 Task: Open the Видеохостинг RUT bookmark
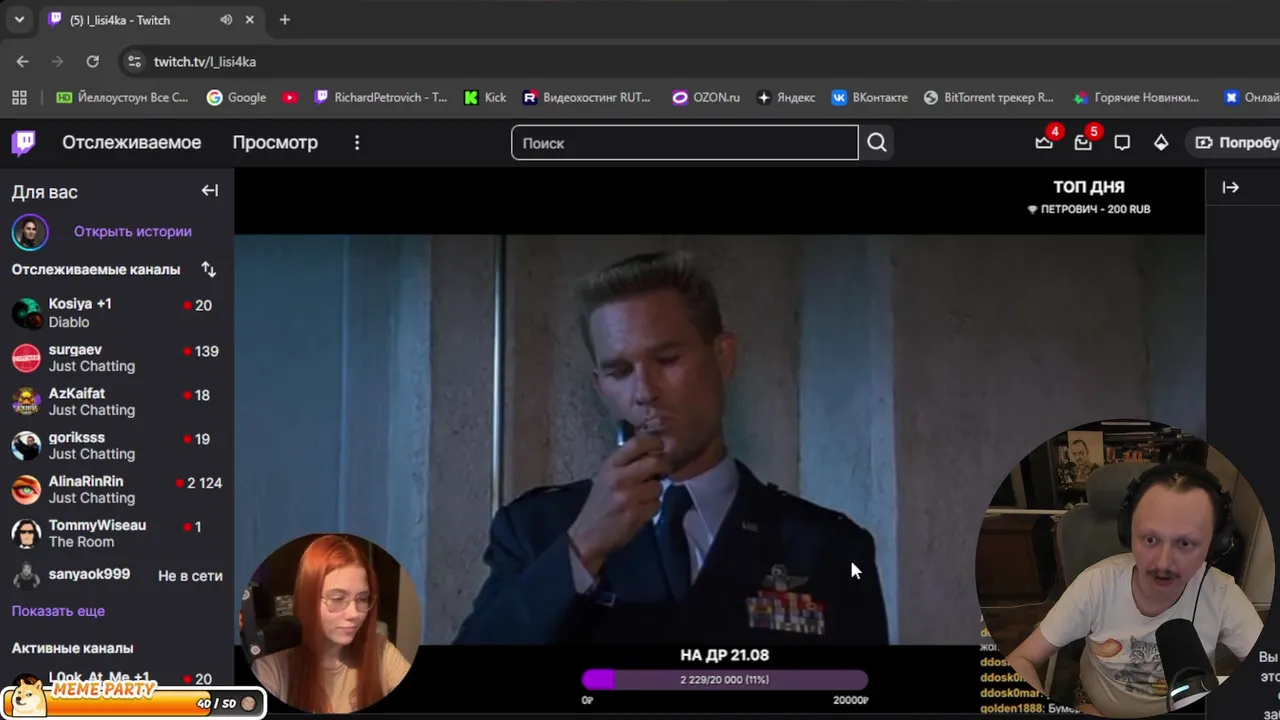587,97
